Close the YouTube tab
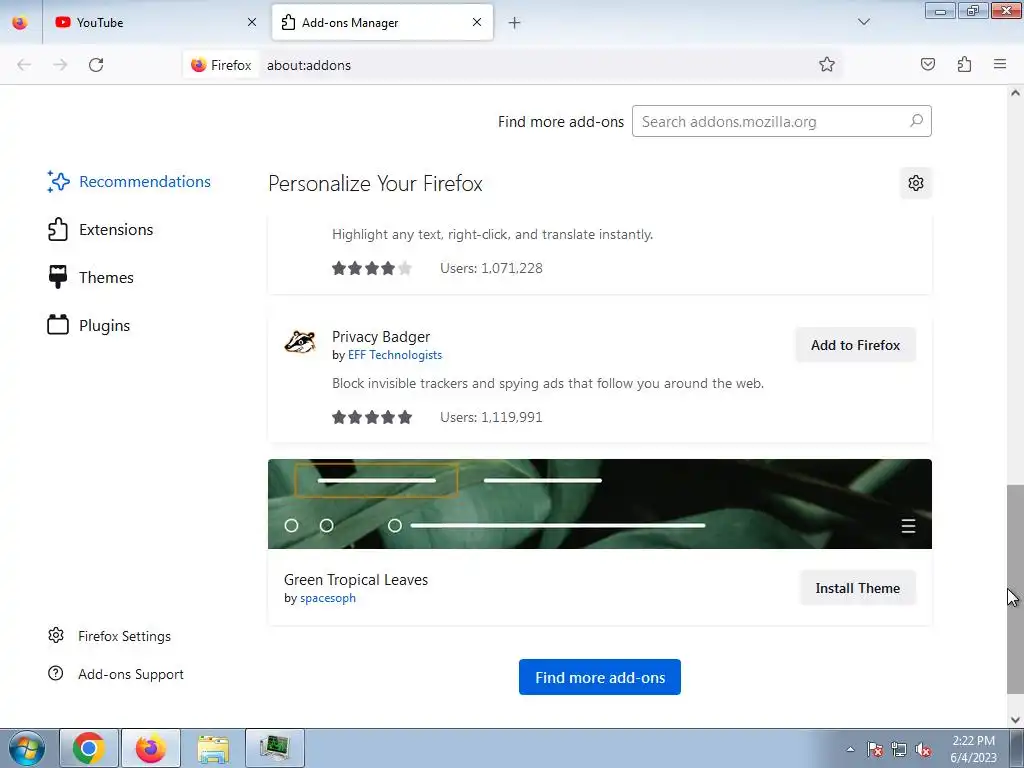The image size is (1024, 768). click(252, 22)
